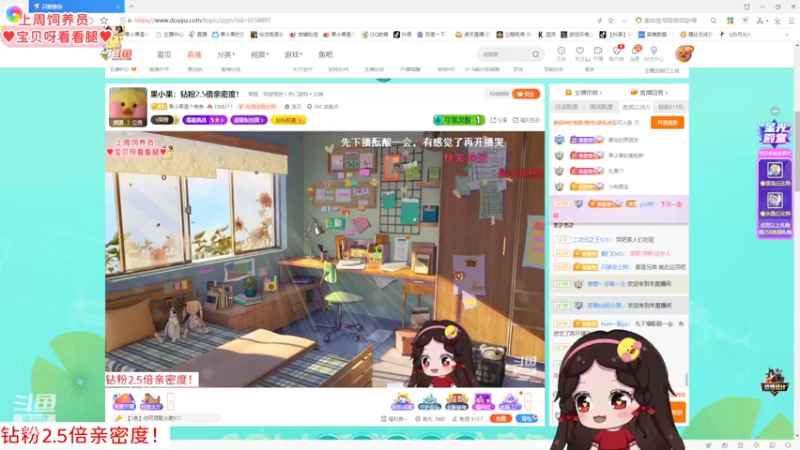Click the 鱼翅 balance indicator

click(x=467, y=419)
